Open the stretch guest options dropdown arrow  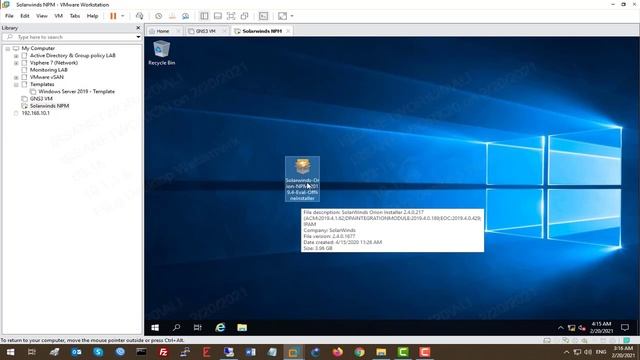point(292,16)
